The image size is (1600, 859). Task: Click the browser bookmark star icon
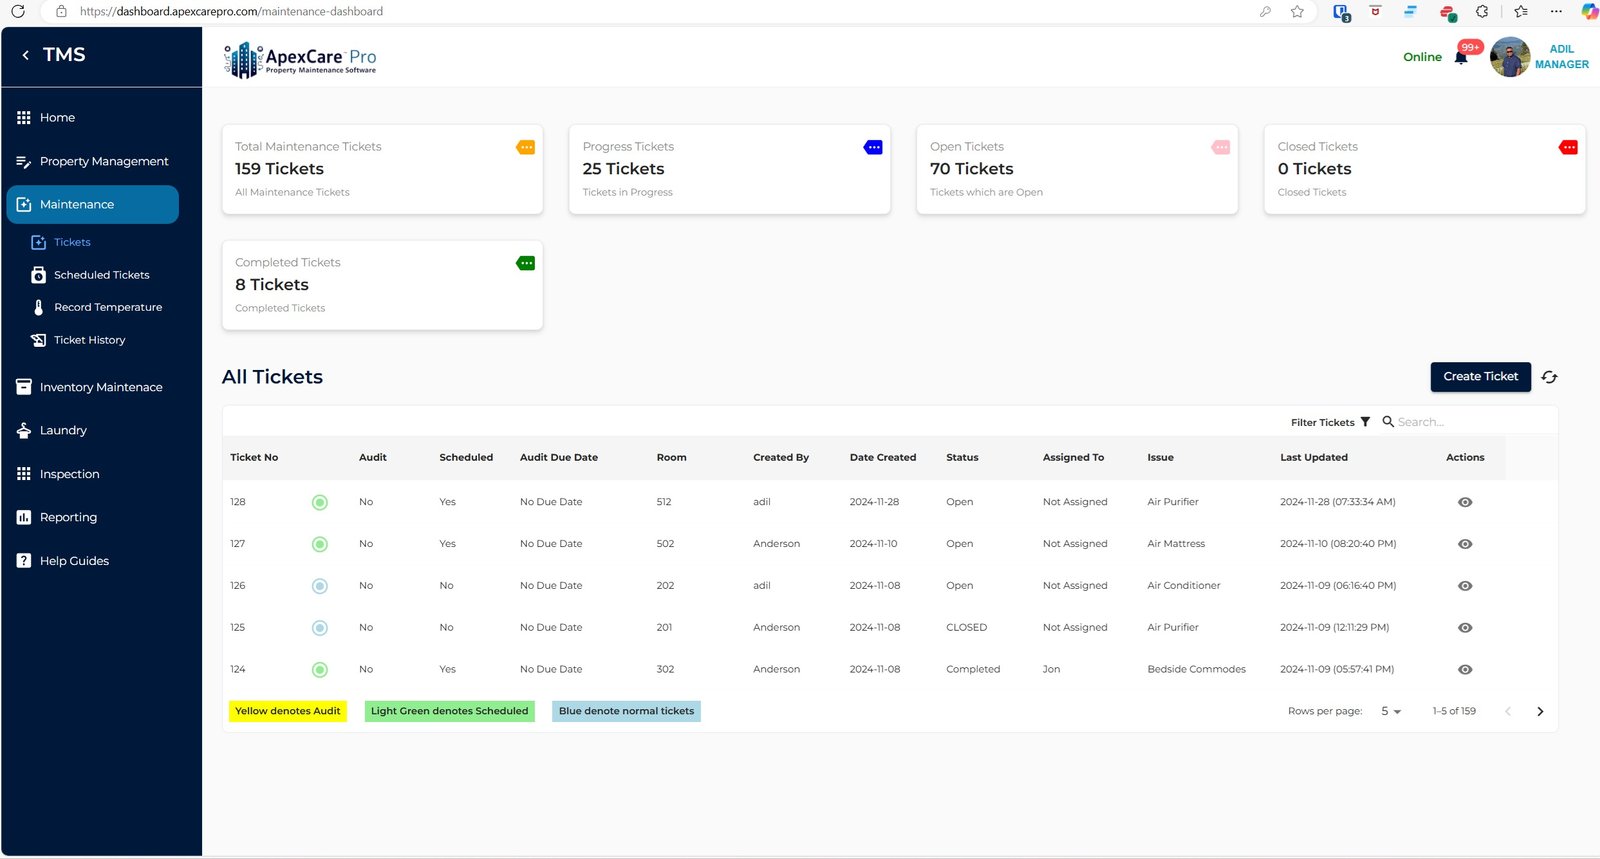click(1297, 11)
